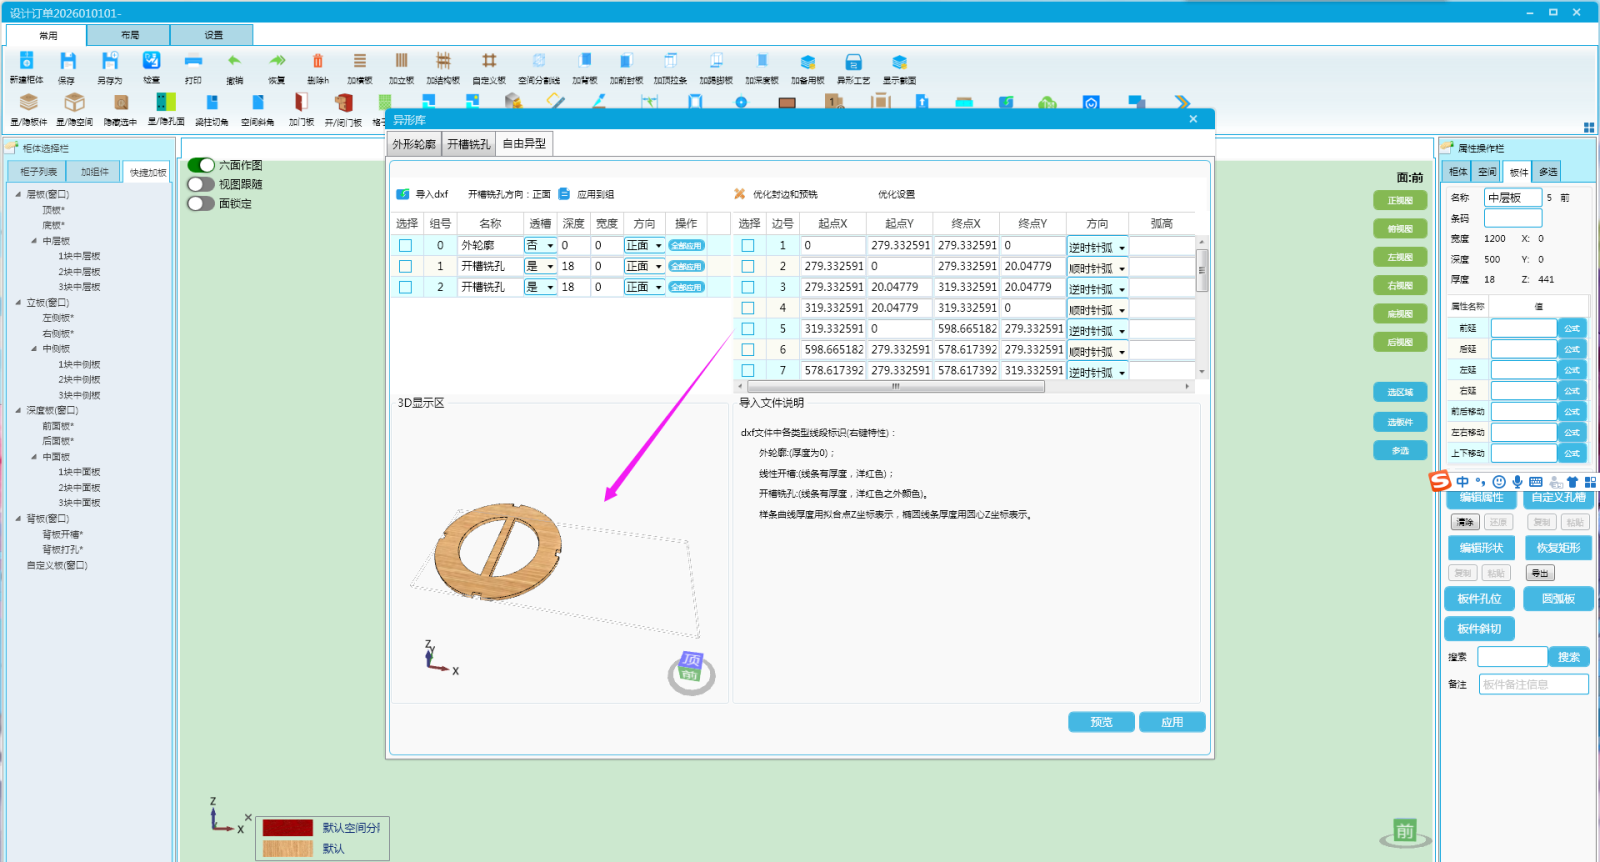Check the group 2 开槽铣孔 row checkbox
This screenshot has height=862, width=1600.
pyautogui.click(x=405, y=287)
